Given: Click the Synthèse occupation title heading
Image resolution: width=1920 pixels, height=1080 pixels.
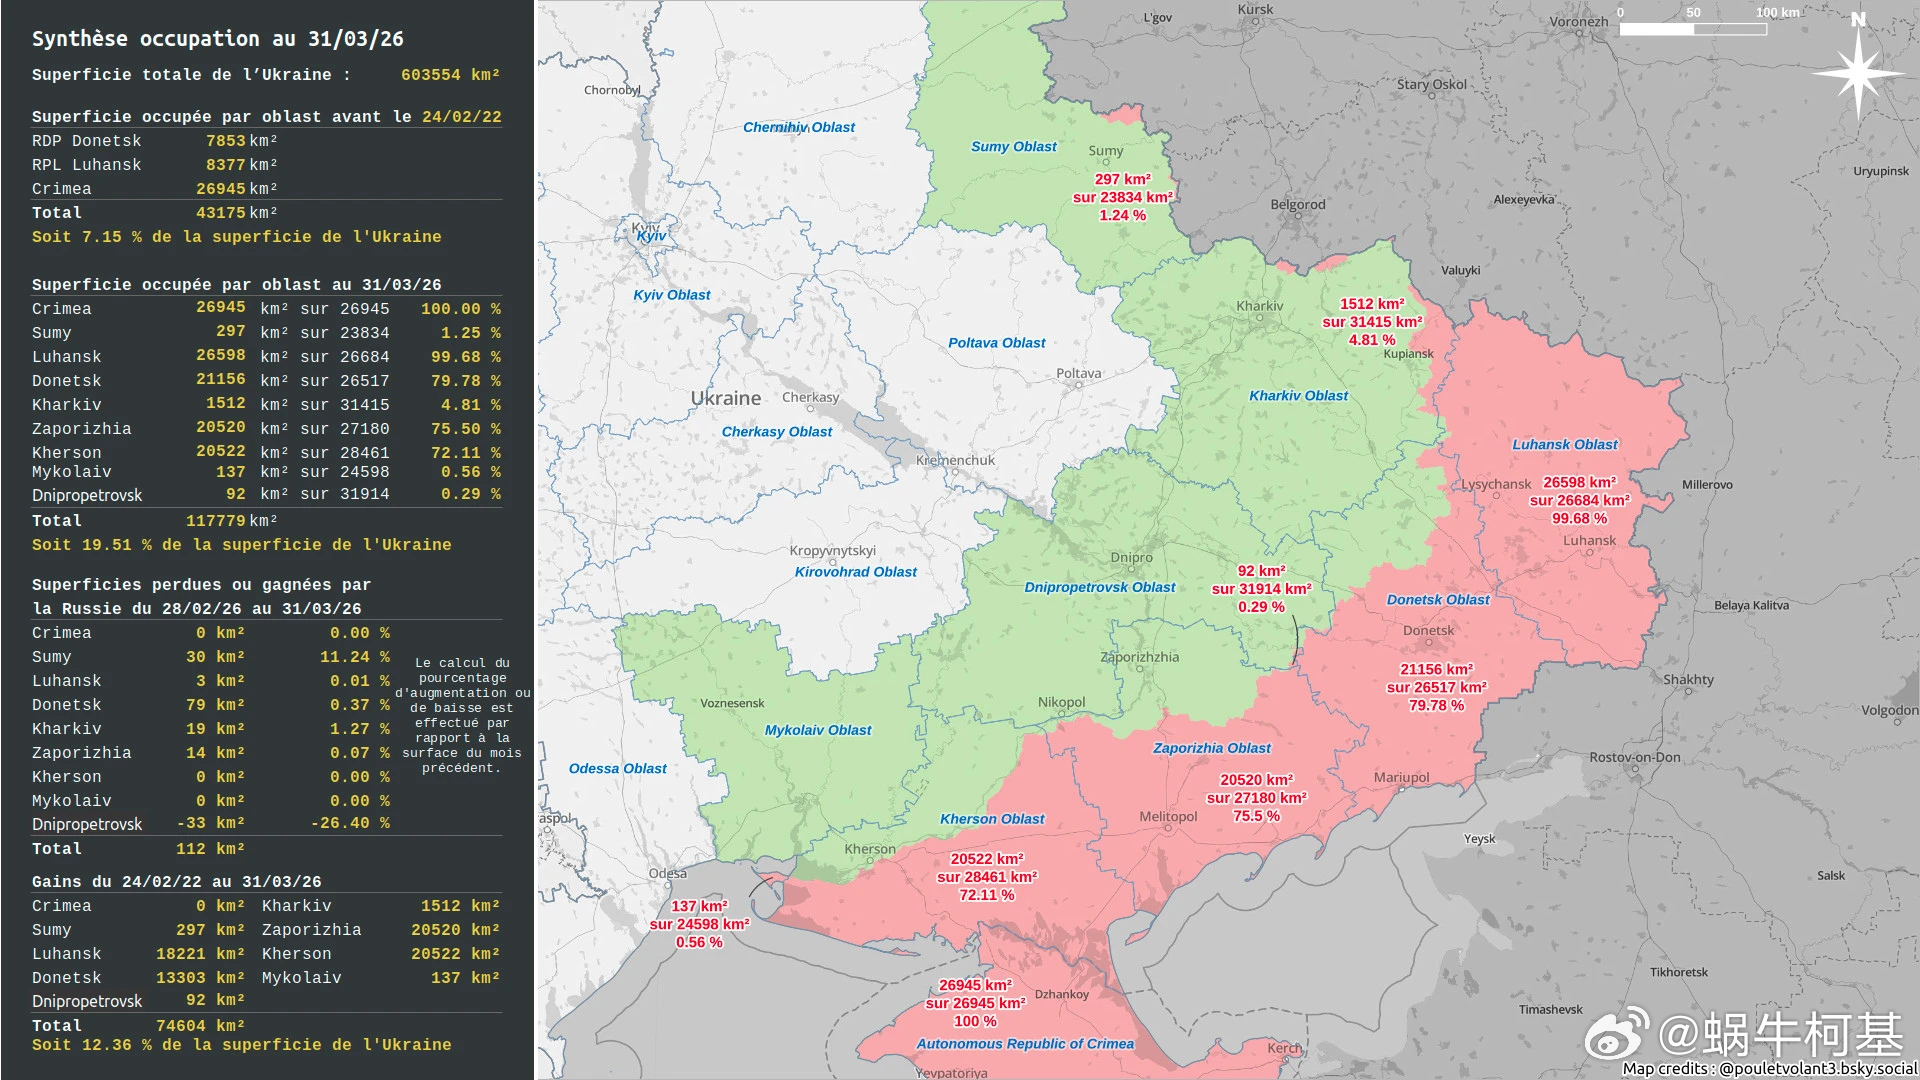Looking at the screenshot, I should coord(217,39).
